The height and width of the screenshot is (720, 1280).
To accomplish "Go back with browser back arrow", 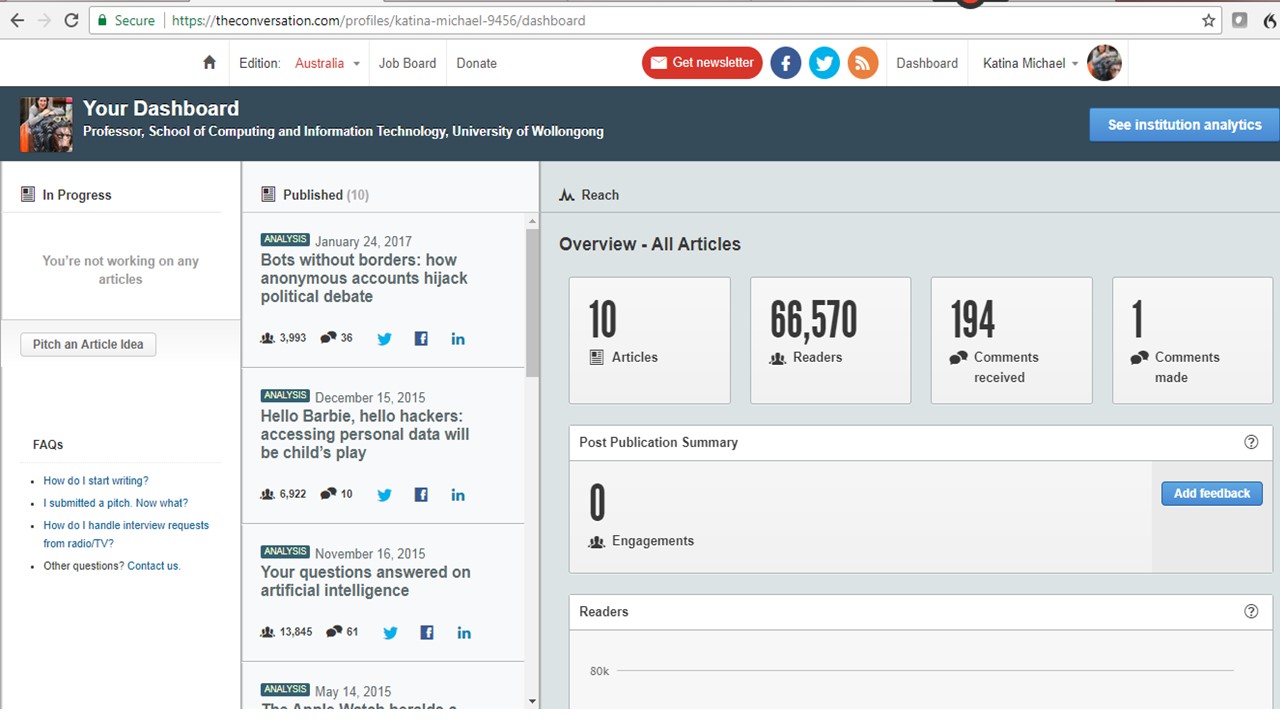I will click(x=17, y=20).
